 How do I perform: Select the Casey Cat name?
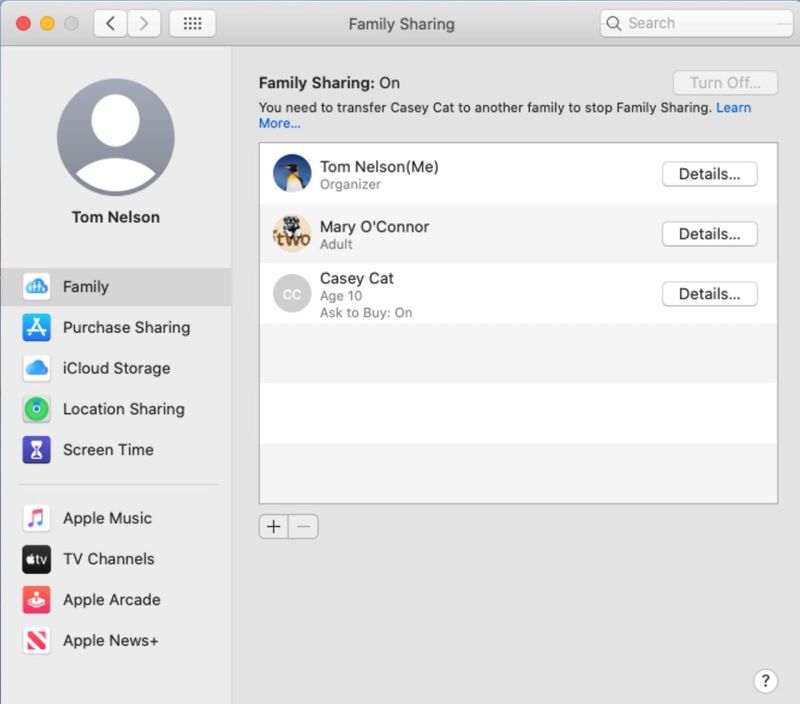coord(357,278)
